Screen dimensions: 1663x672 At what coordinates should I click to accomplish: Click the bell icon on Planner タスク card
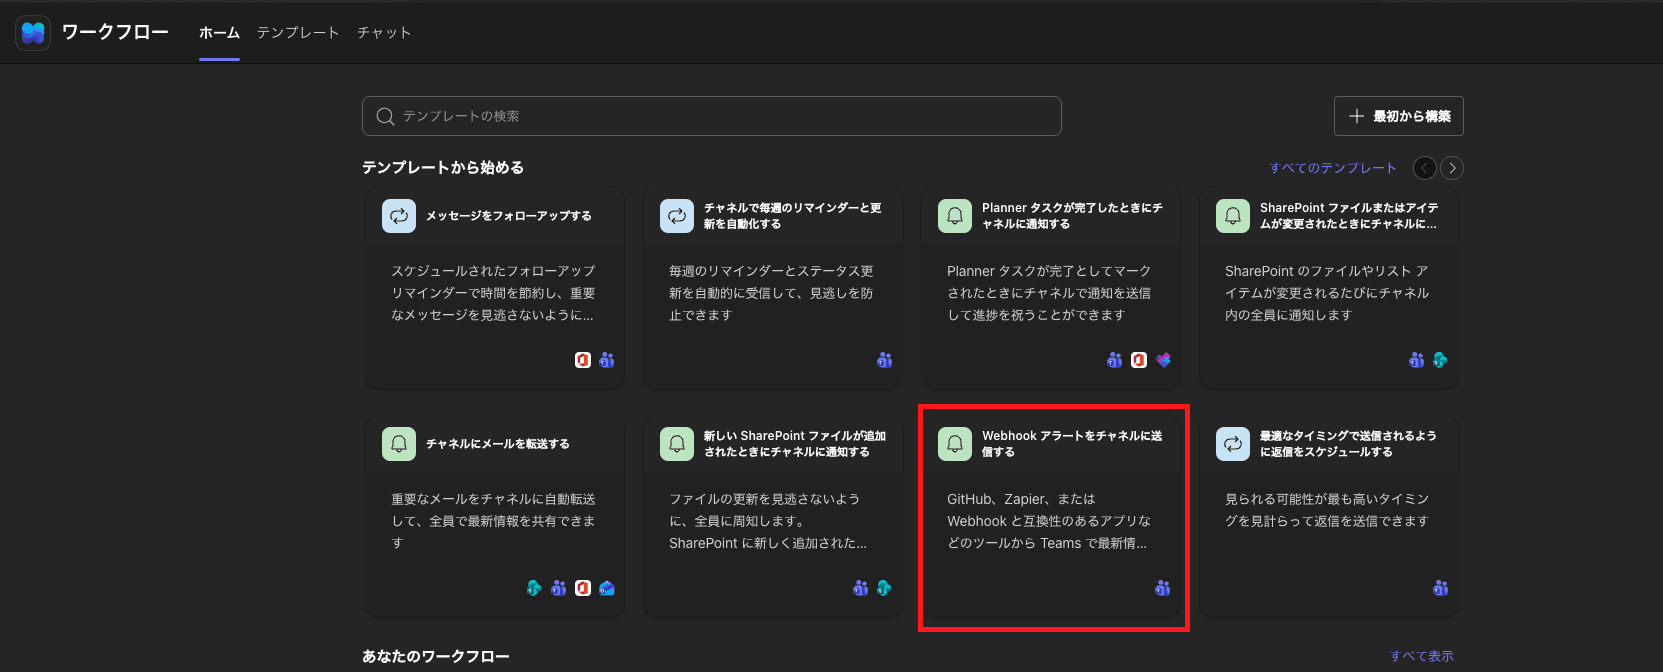[955, 216]
